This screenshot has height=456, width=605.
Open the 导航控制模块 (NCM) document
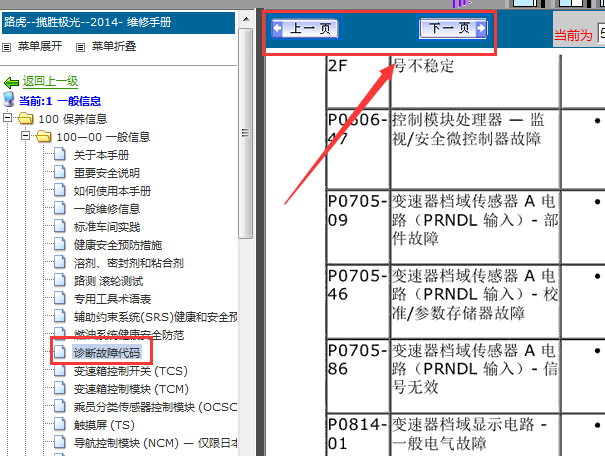click(155, 443)
